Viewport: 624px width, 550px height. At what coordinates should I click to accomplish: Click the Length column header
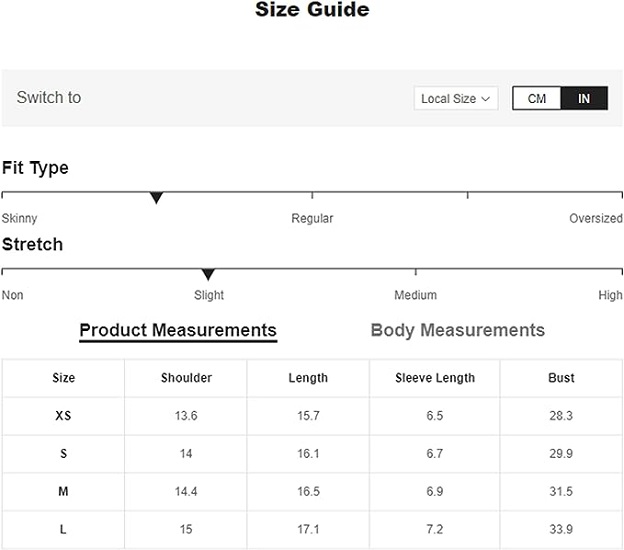click(308, 378)
